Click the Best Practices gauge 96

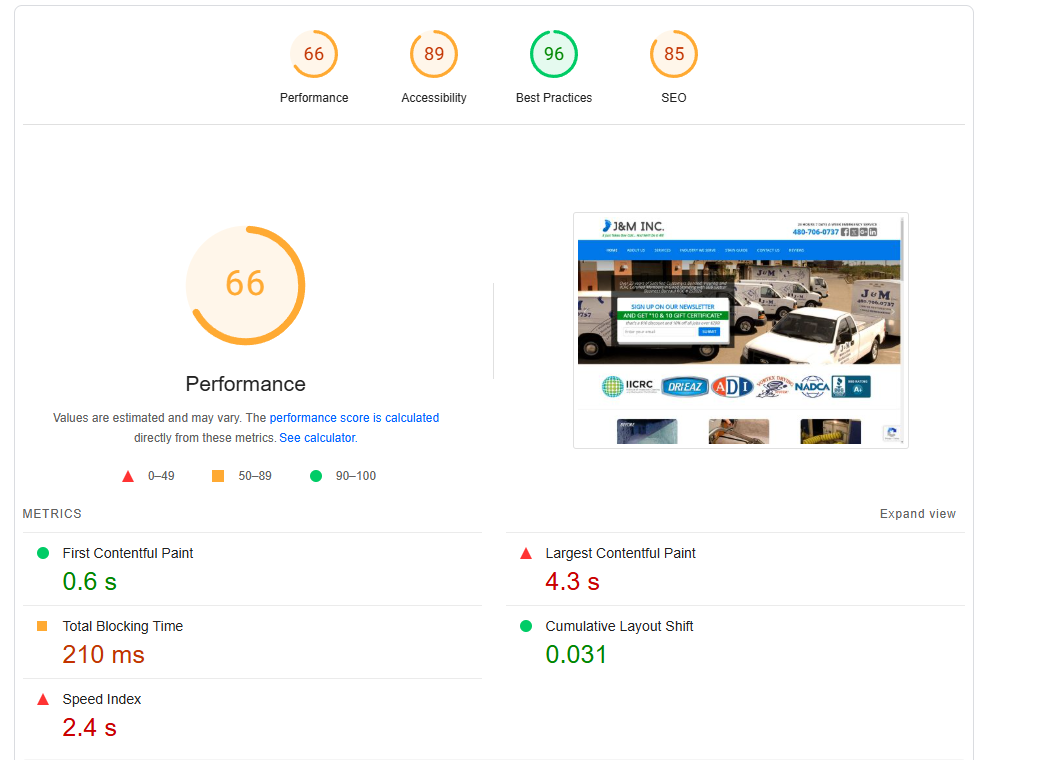tap(553, 54)
